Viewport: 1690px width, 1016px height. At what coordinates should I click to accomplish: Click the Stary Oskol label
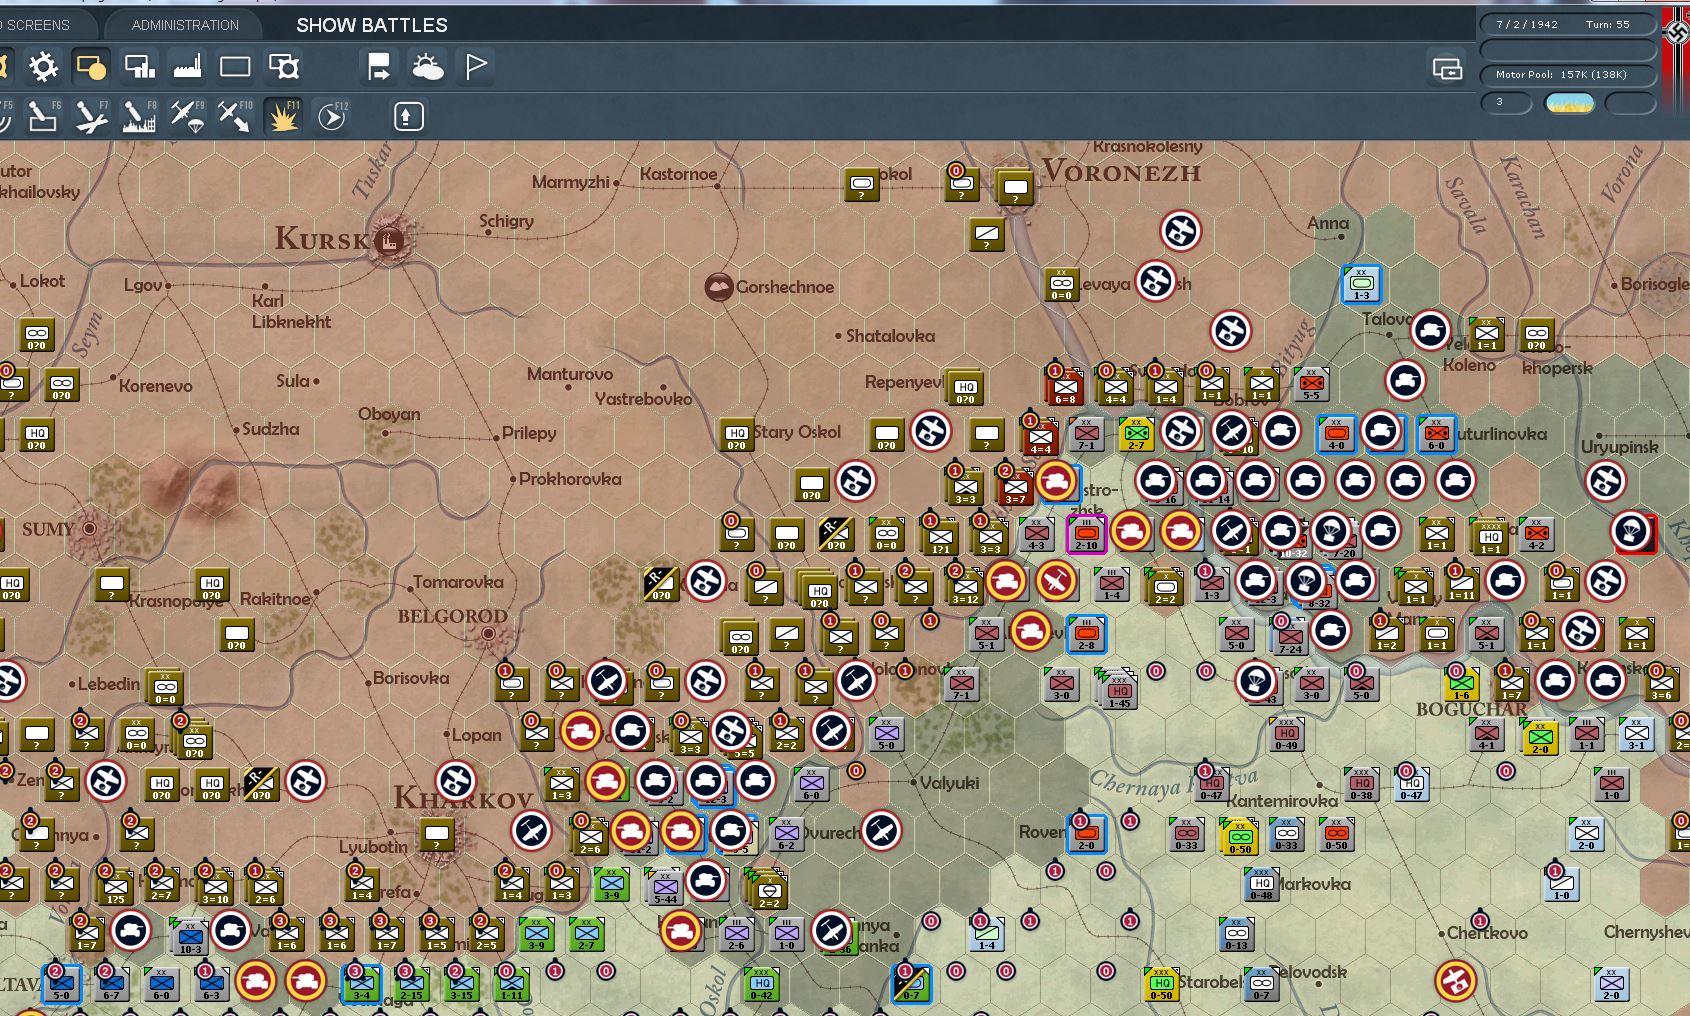coord(797,432)
